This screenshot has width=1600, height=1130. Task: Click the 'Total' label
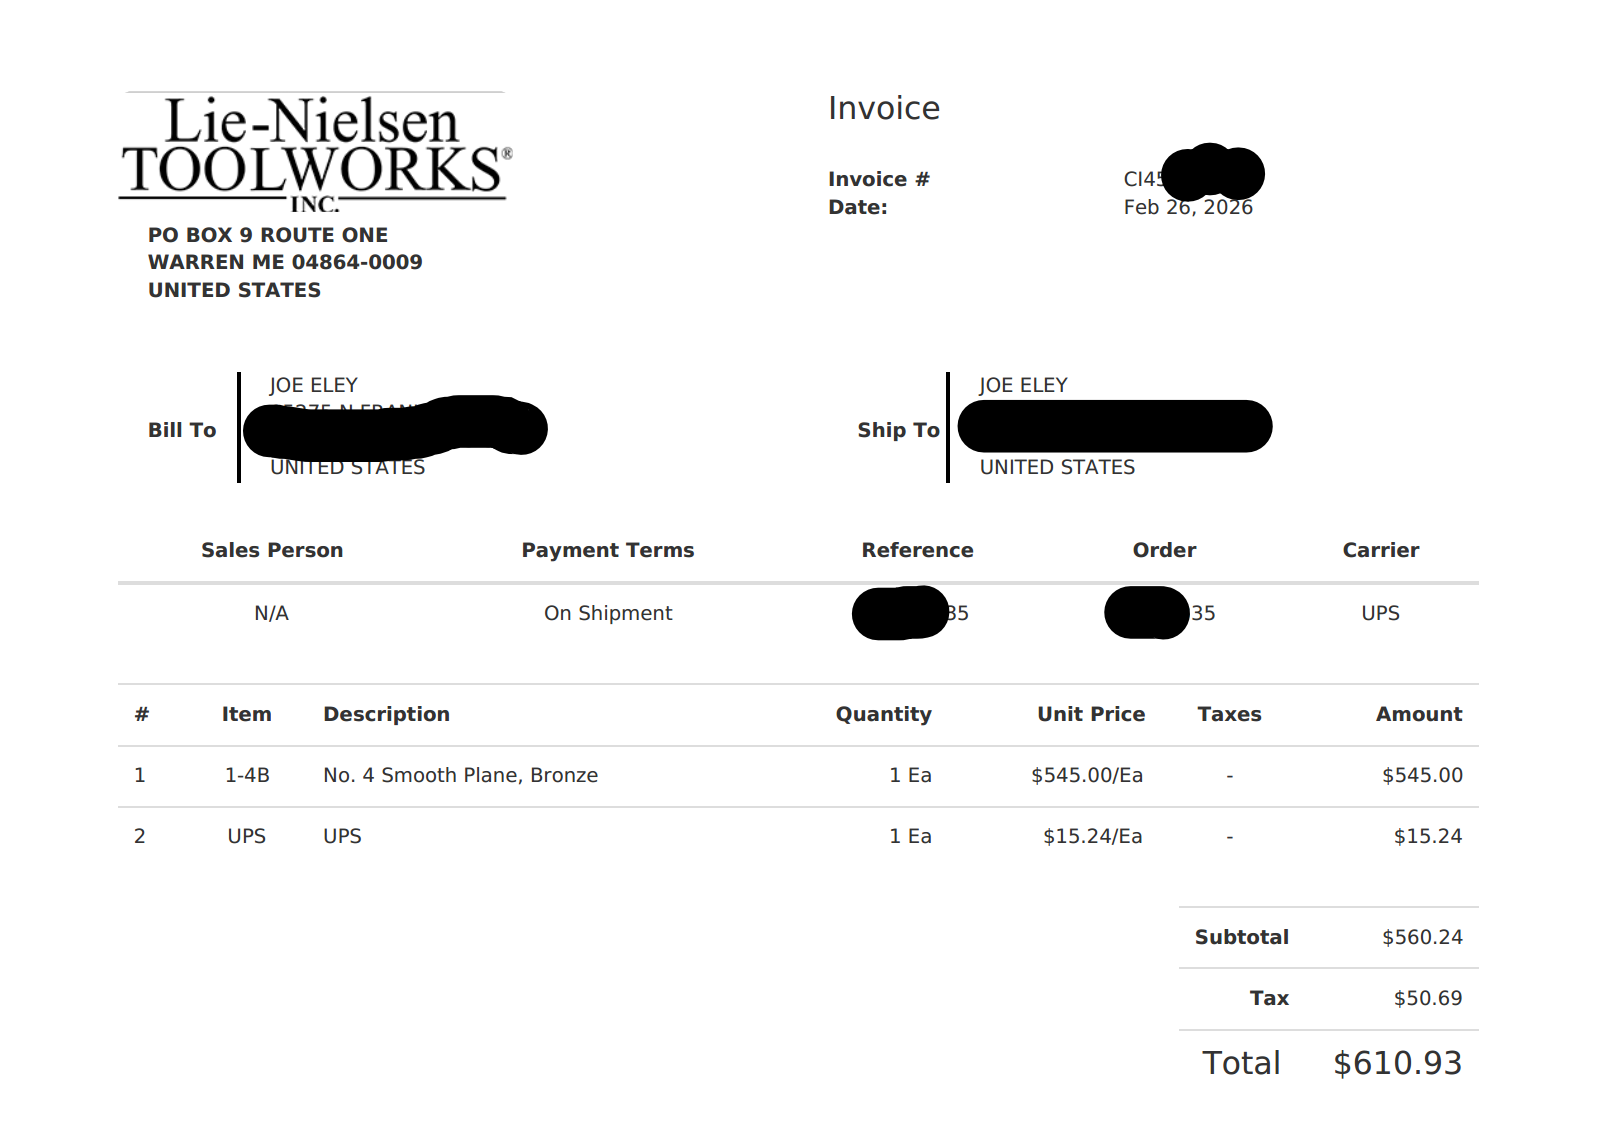[x=1241, y=1063]
